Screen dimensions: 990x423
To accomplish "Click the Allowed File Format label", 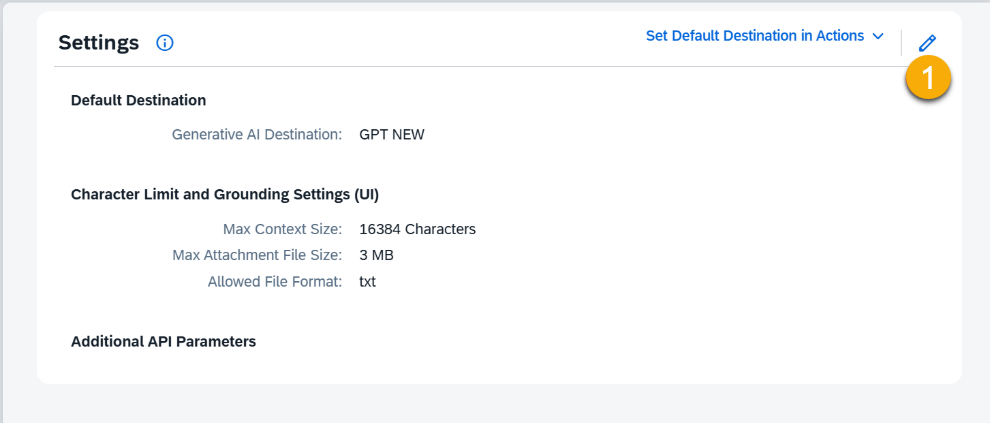I will point(275,282).
